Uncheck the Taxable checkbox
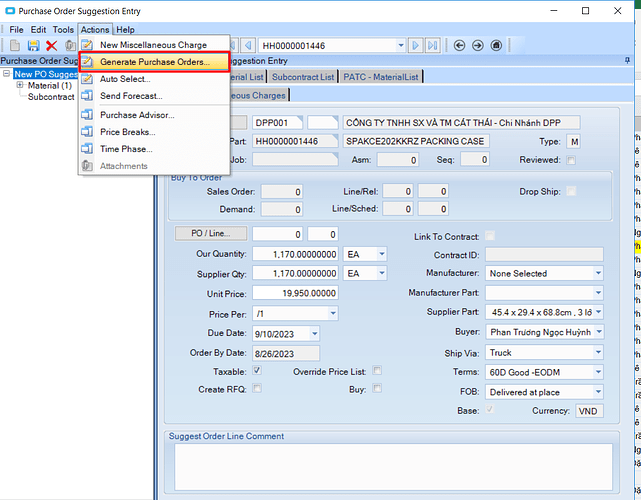 pyautogui.click(x=257, y=371)
